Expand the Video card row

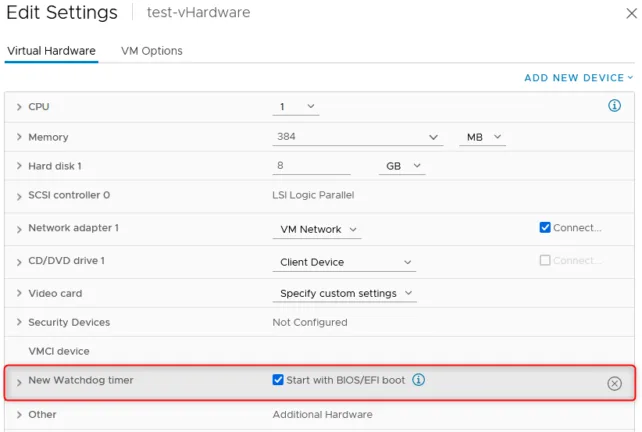tap(19, 293)
